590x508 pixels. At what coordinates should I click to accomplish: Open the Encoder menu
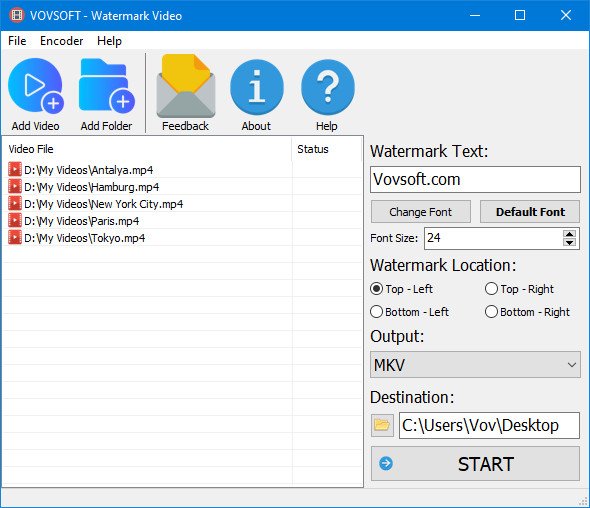[x=61, y=41]
